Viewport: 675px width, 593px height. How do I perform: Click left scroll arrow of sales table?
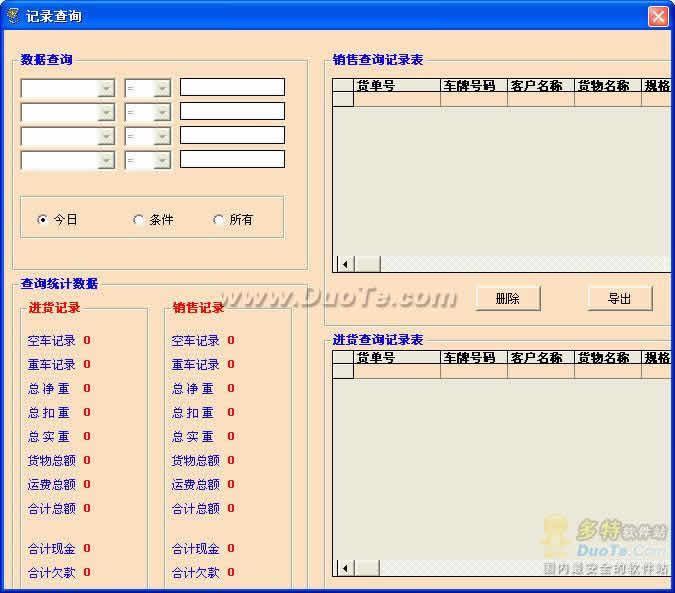346,264
